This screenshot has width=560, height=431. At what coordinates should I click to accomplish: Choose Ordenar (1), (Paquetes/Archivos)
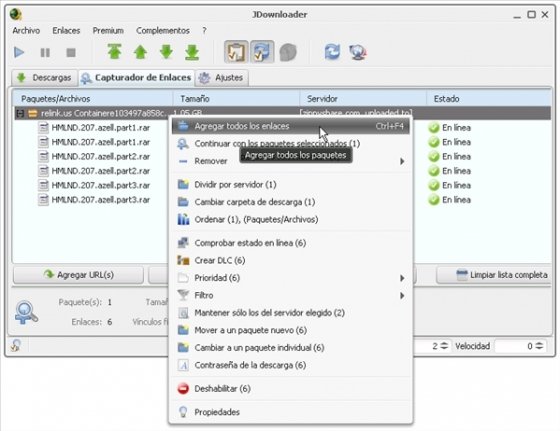pyautogui.click(x=290, y=220)
